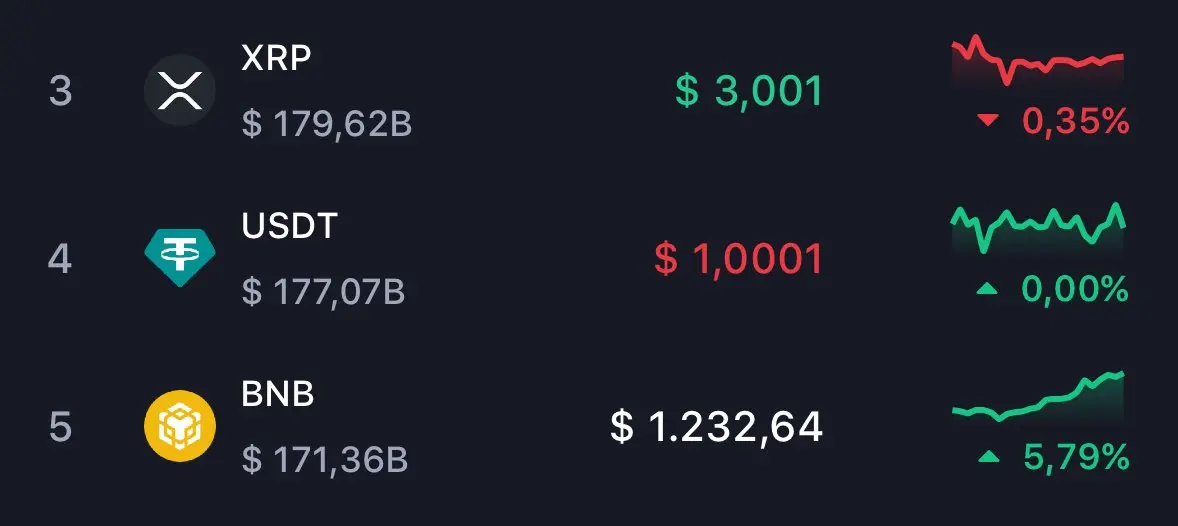1178x526 pixels.
Task: Select the XRP coin name
Action: click(x=276, y=58)
